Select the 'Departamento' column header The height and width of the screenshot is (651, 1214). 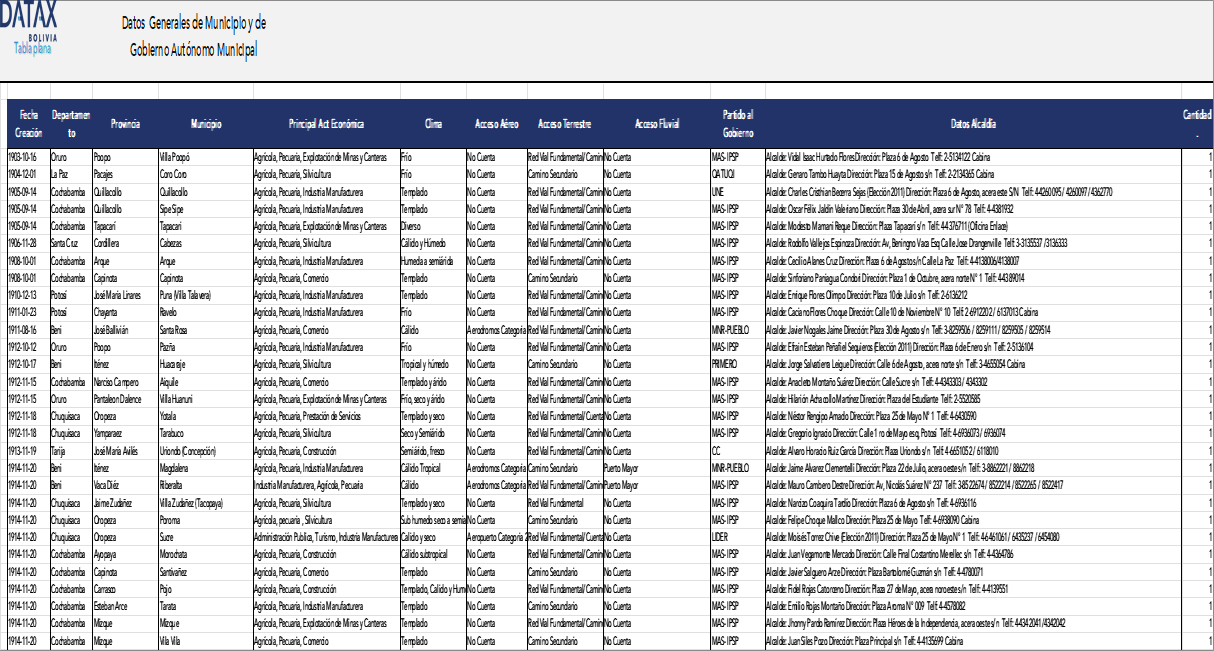coord(71,124)
